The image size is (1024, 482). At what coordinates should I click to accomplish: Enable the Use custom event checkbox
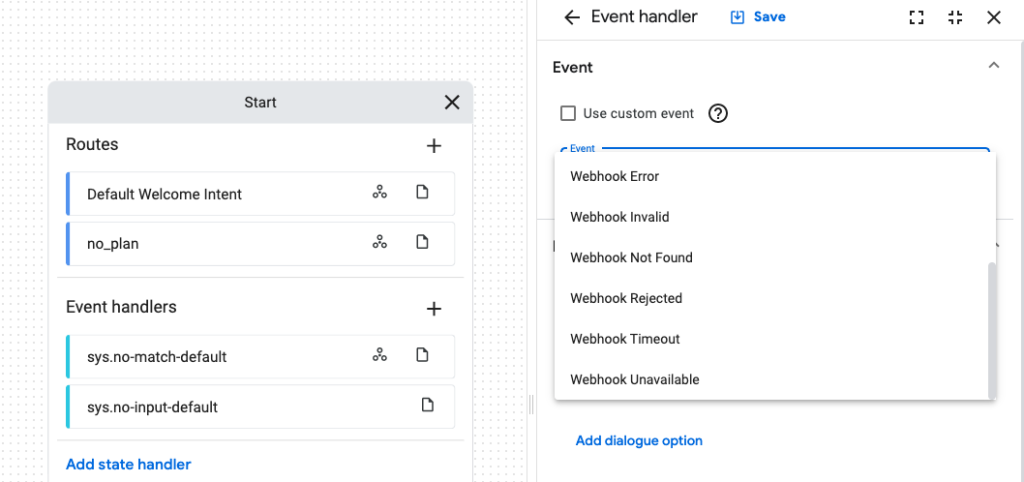(568, 113)
